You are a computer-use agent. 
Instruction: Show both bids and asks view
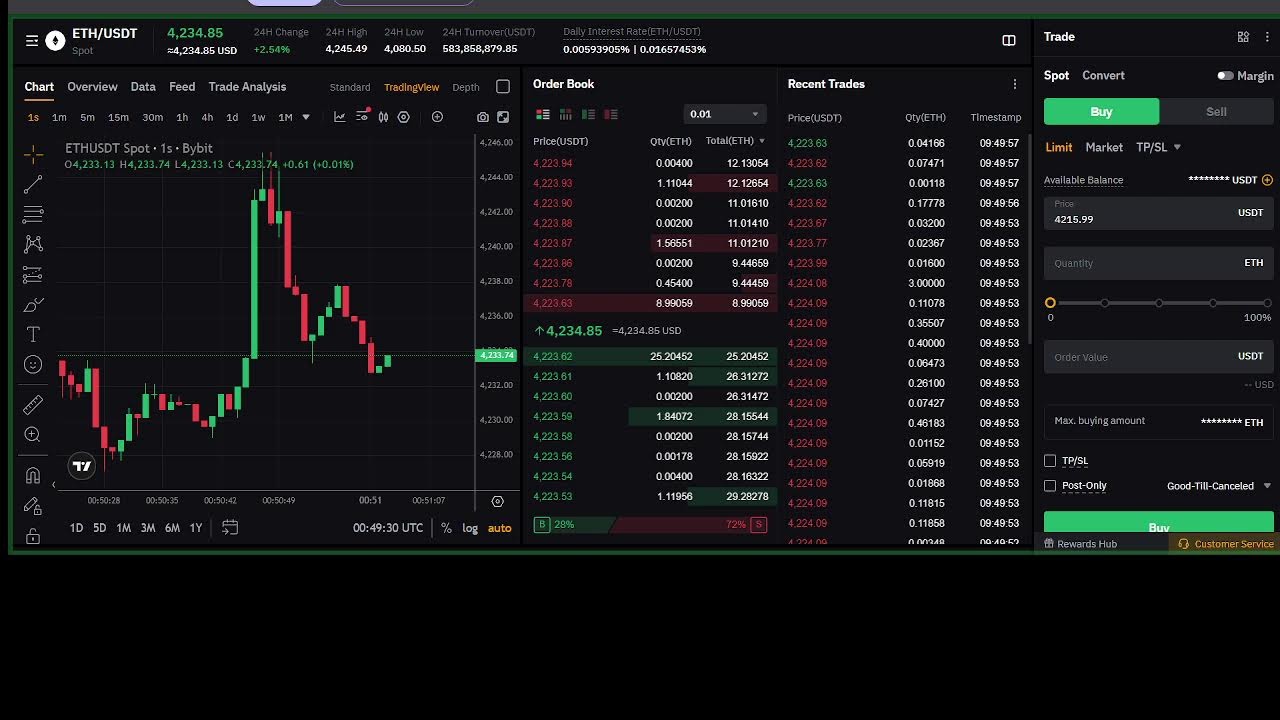coord(543,115)
